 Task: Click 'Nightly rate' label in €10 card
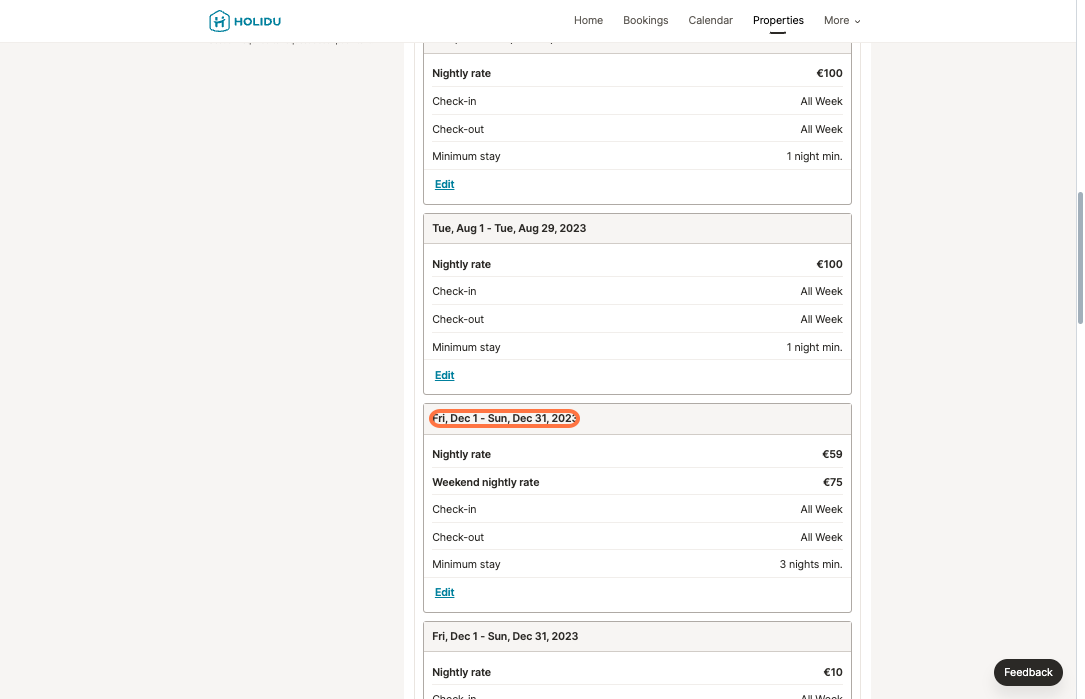click(x=462, y=673)
